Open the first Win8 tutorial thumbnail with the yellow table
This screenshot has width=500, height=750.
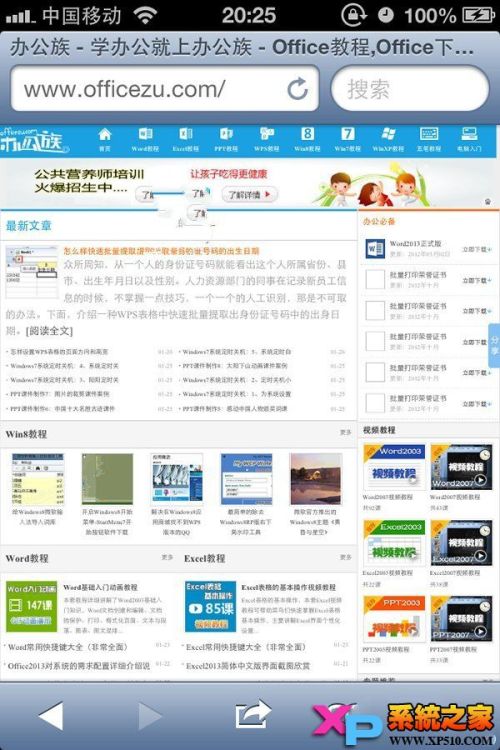[x=37, y=479]
